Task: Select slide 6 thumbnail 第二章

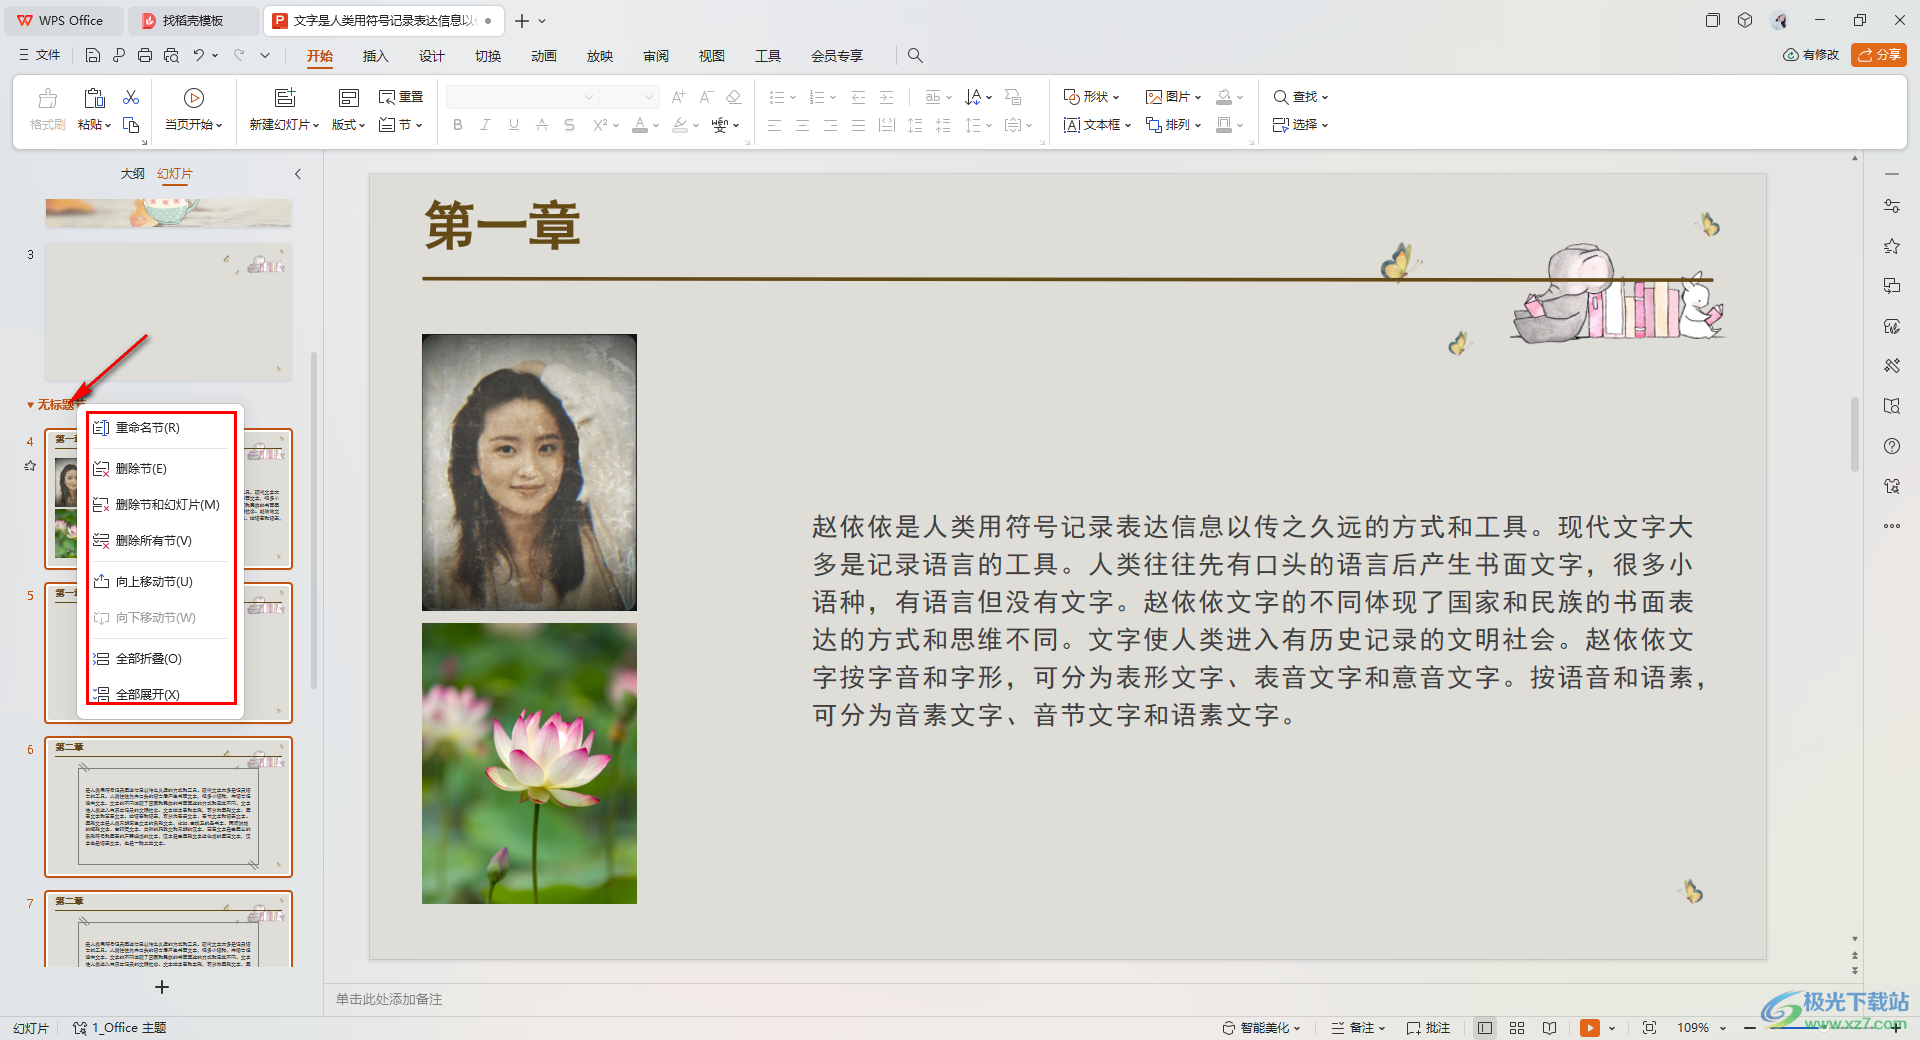Action: point(168,807)
